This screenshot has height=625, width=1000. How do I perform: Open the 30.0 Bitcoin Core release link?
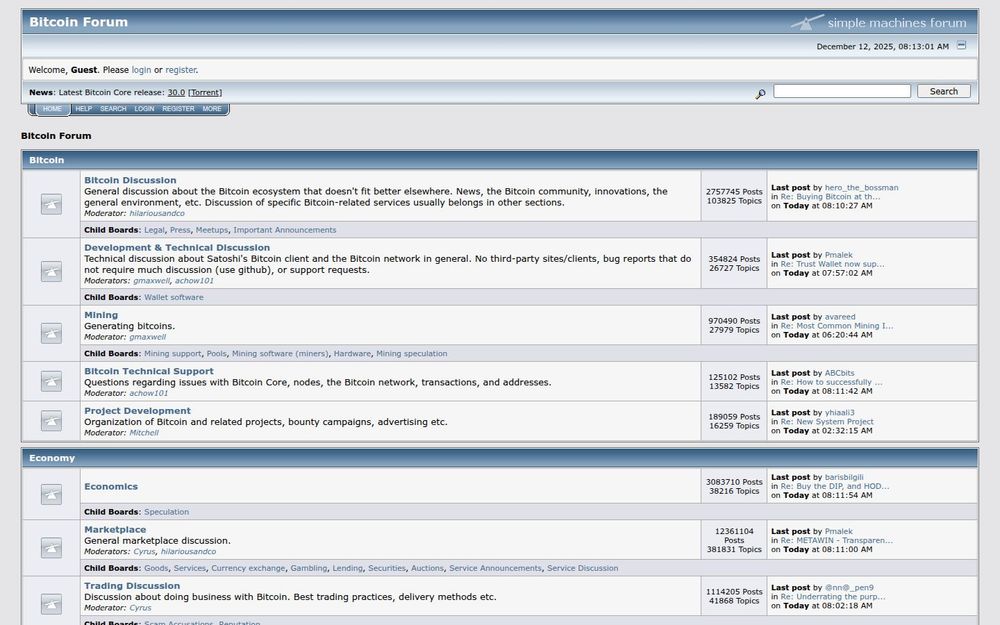176,92
